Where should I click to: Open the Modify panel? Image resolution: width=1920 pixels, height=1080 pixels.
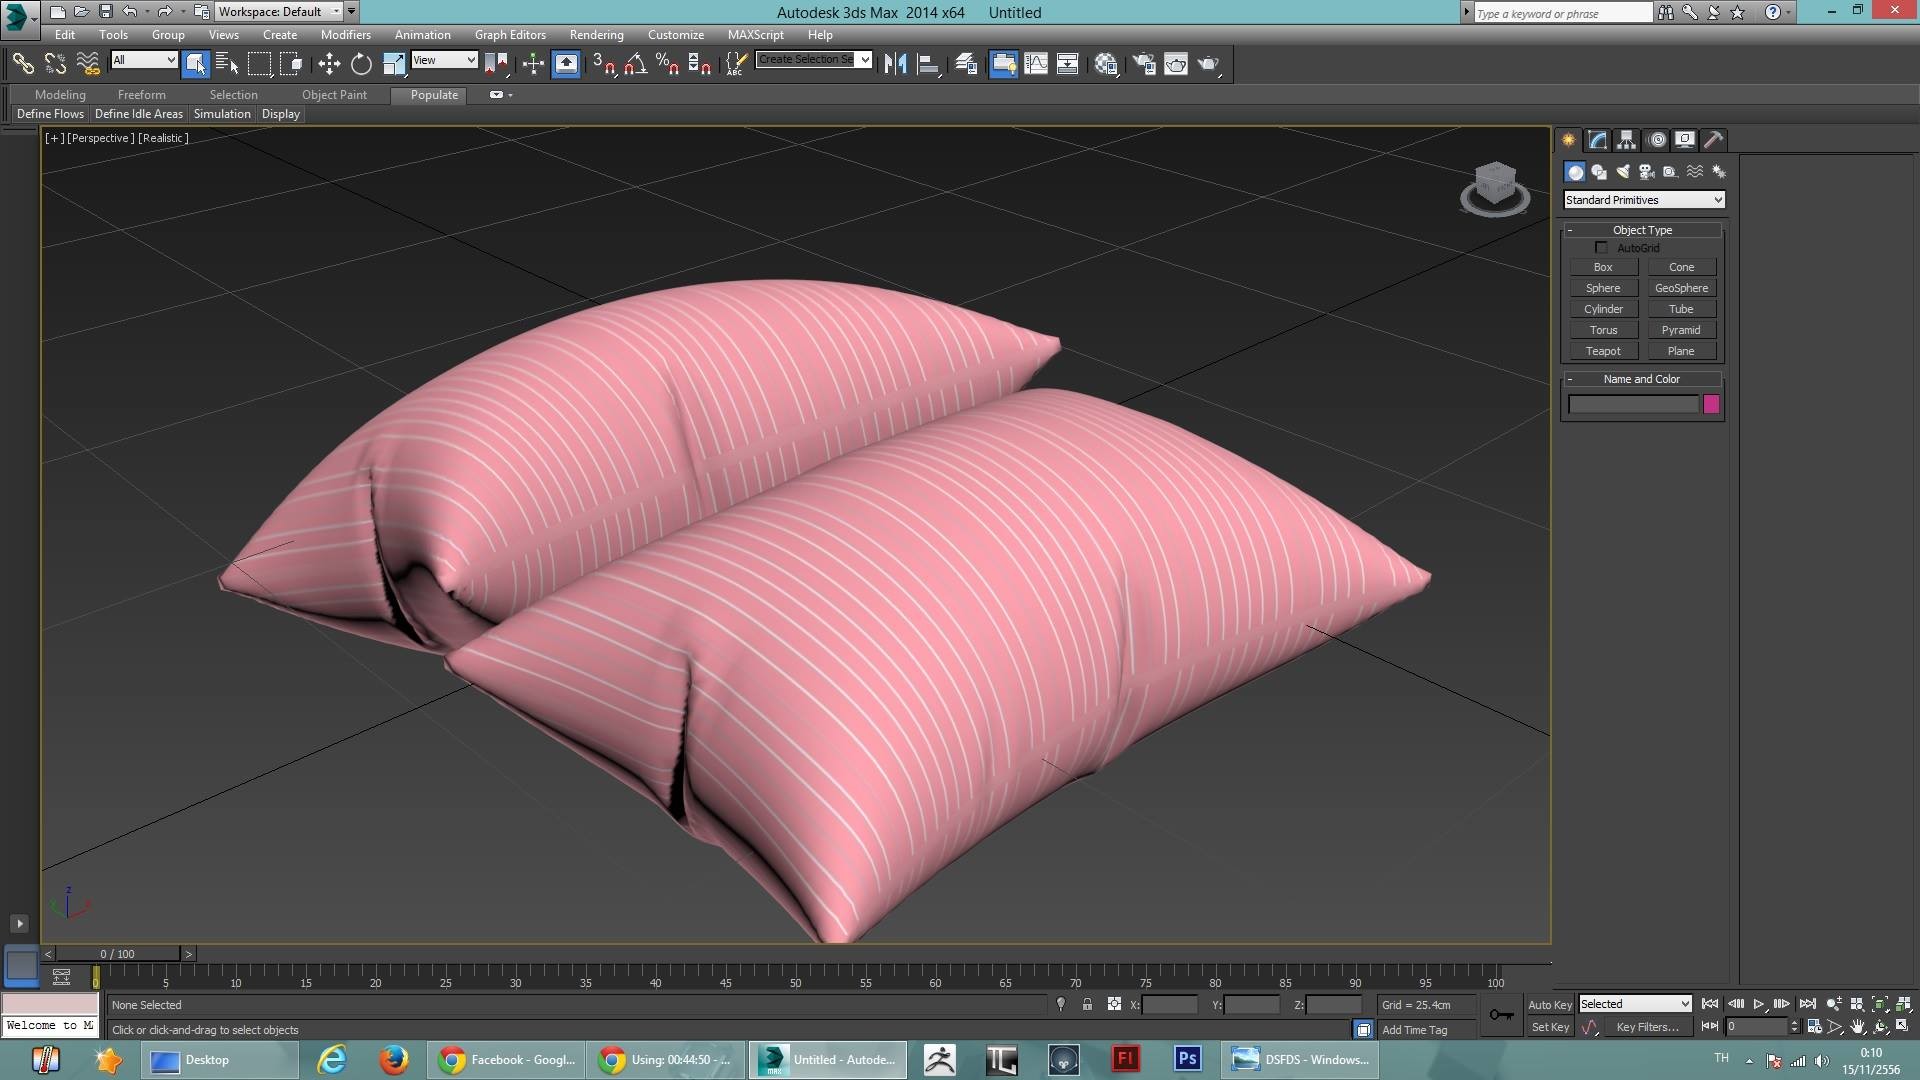pyautogui.click(x=1597, y=140)
